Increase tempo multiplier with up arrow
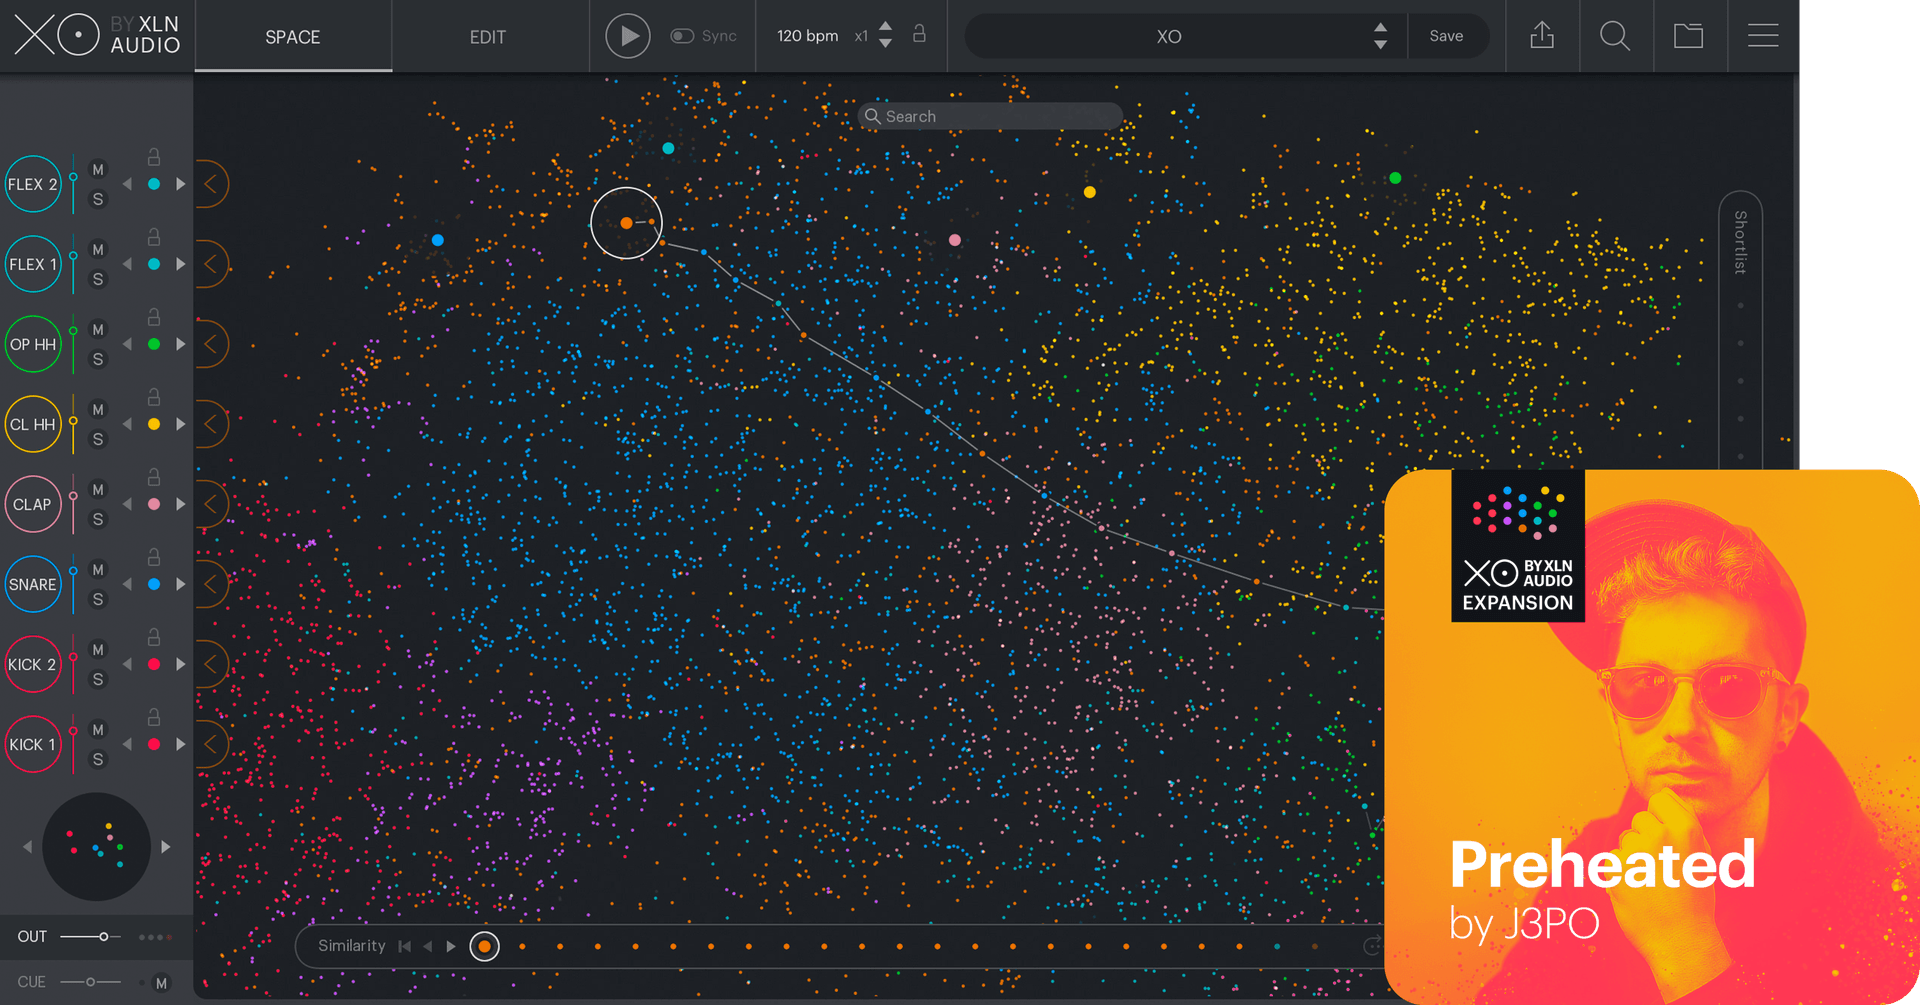 coord(885,26)
